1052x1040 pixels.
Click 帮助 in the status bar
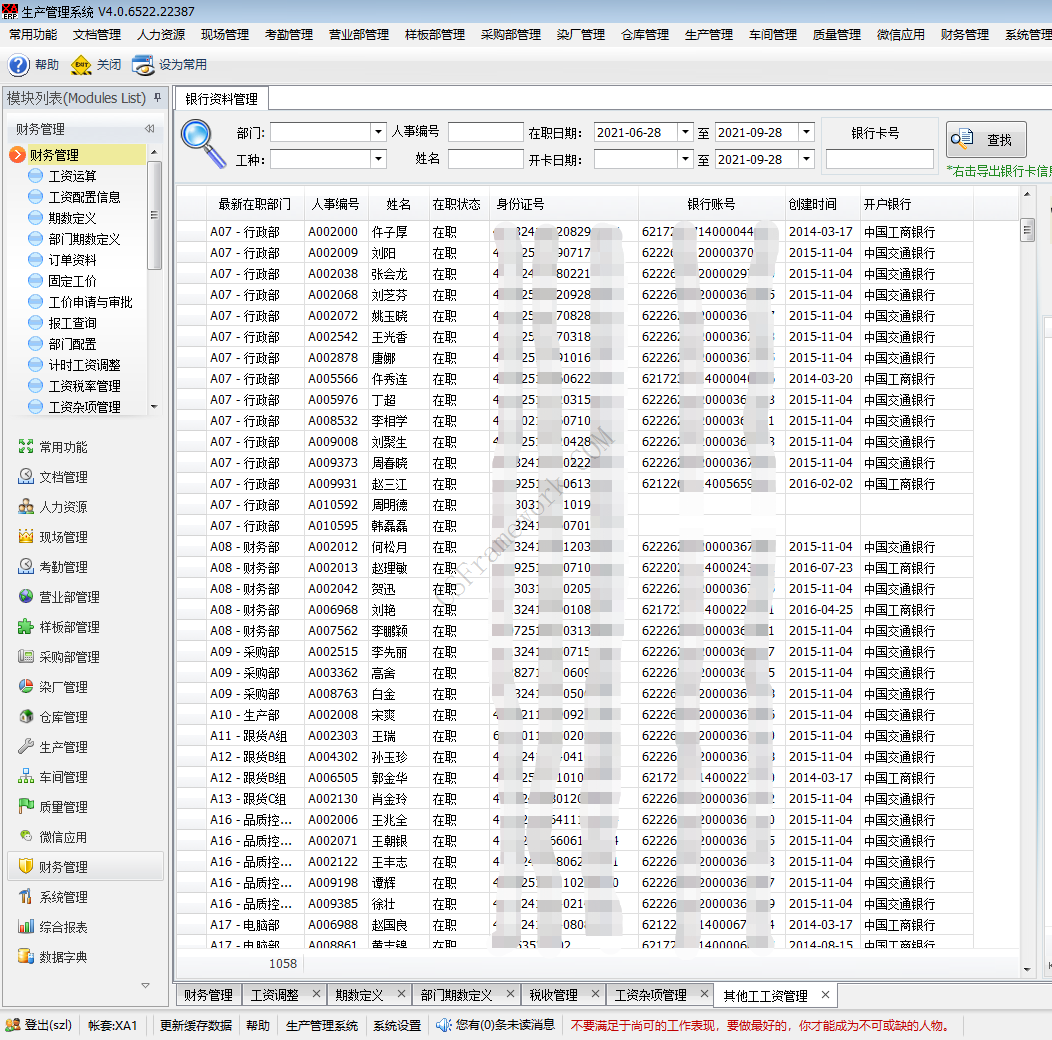(258, 1025)
